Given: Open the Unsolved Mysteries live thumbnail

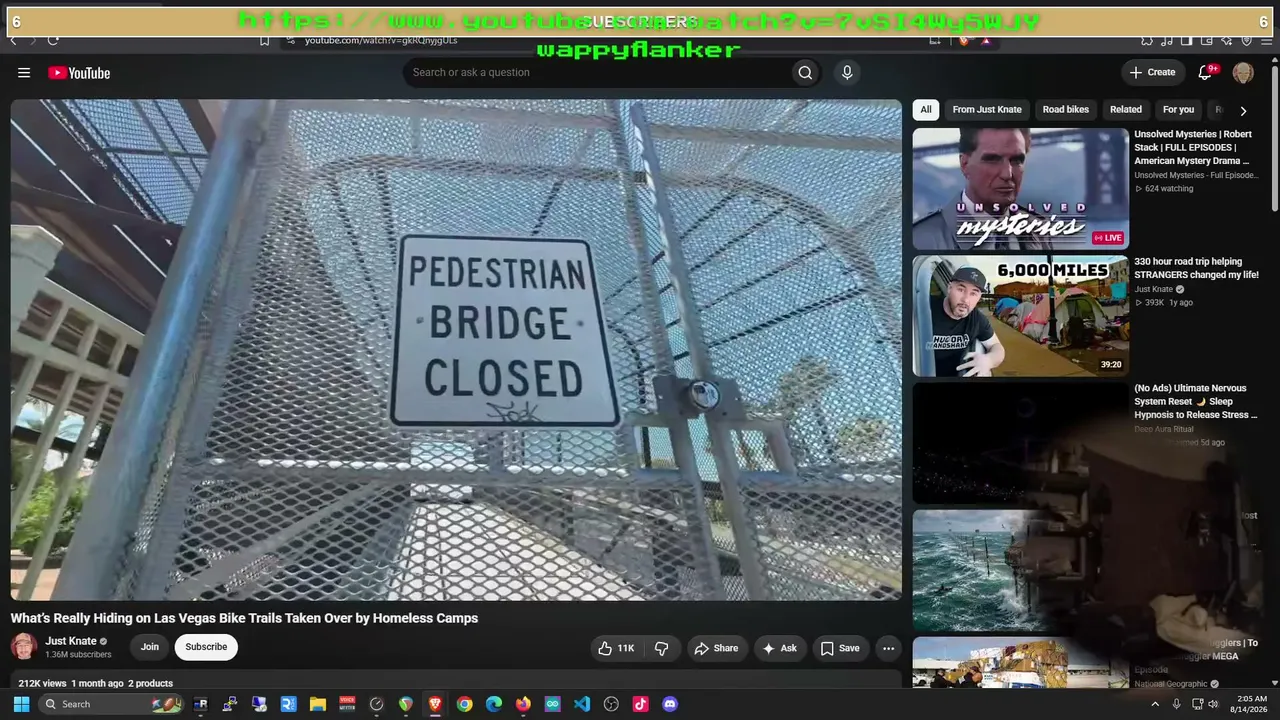Looking at the screenshot, I should [x=1020, y=189].
